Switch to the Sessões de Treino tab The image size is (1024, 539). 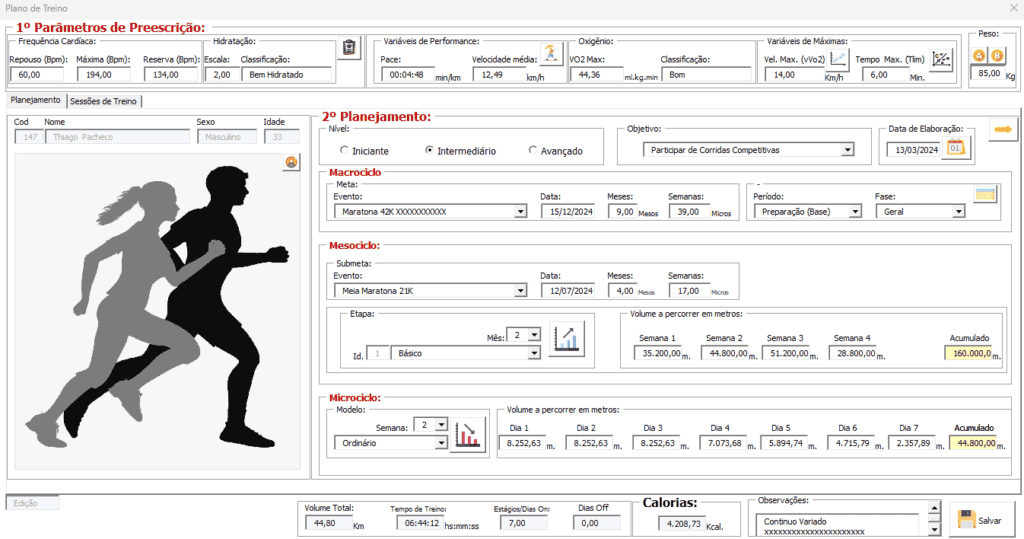pos(103,101)
